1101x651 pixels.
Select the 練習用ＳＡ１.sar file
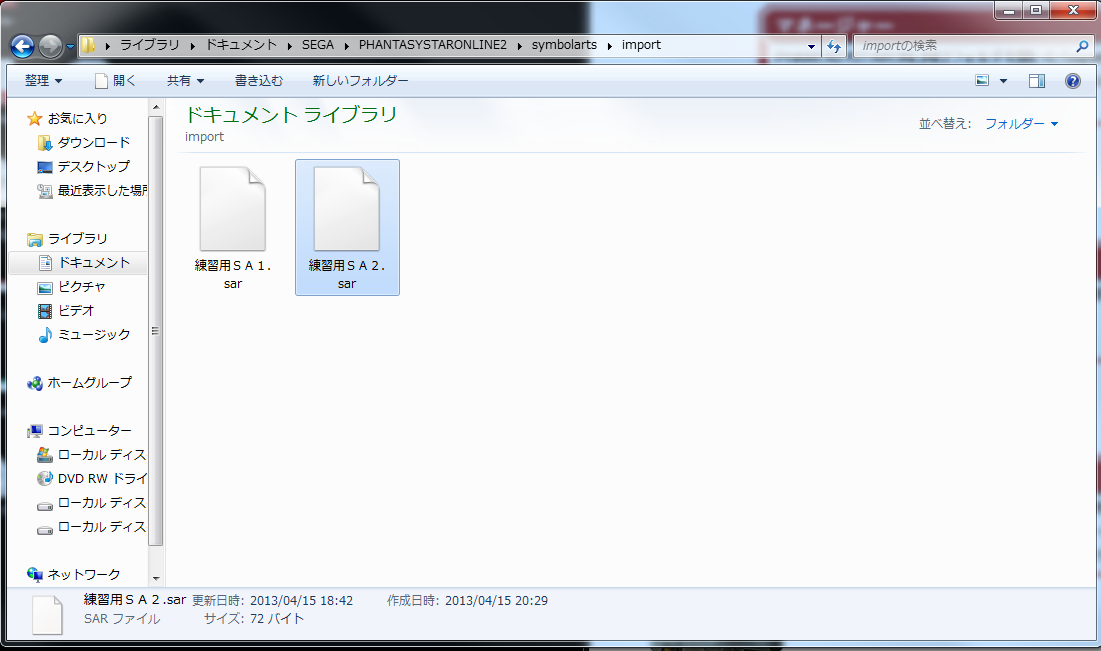click(x=232, y=228)
